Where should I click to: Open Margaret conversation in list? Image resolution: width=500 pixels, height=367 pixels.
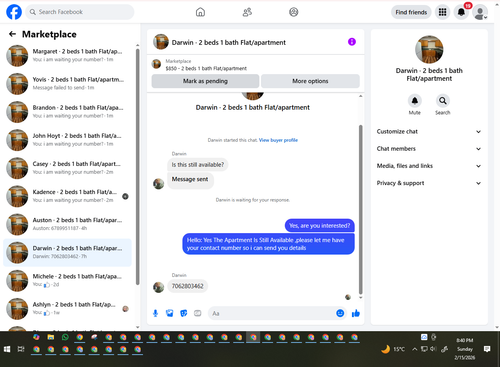pyautogui.click(x=67, y=55)
